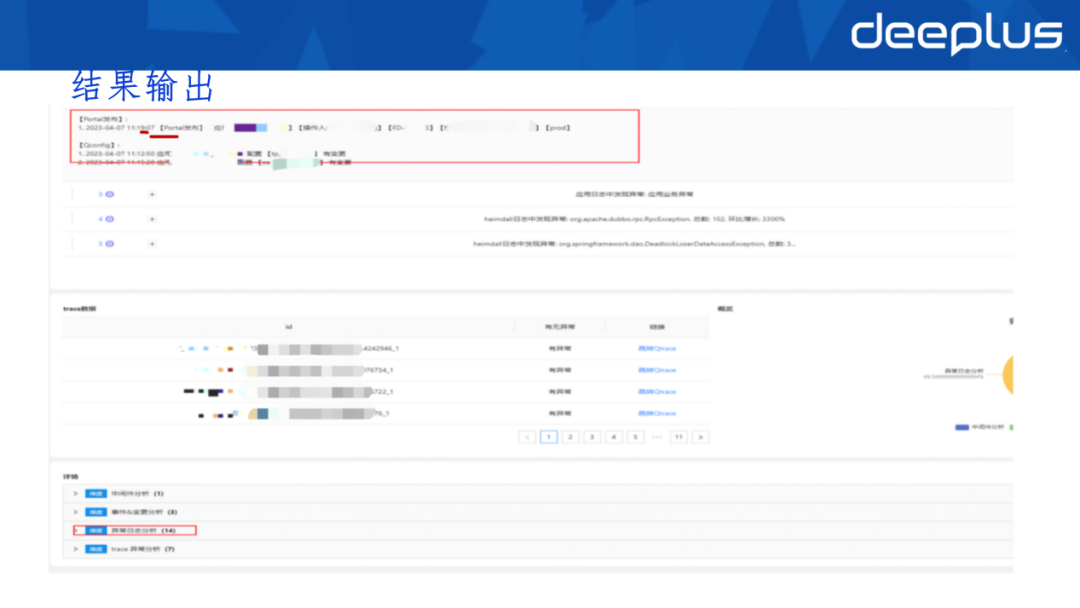Screen dimensions: 1080x608
Task: Click the trace数据 section title
Action: pyautogui.click(x=80, y=308)
